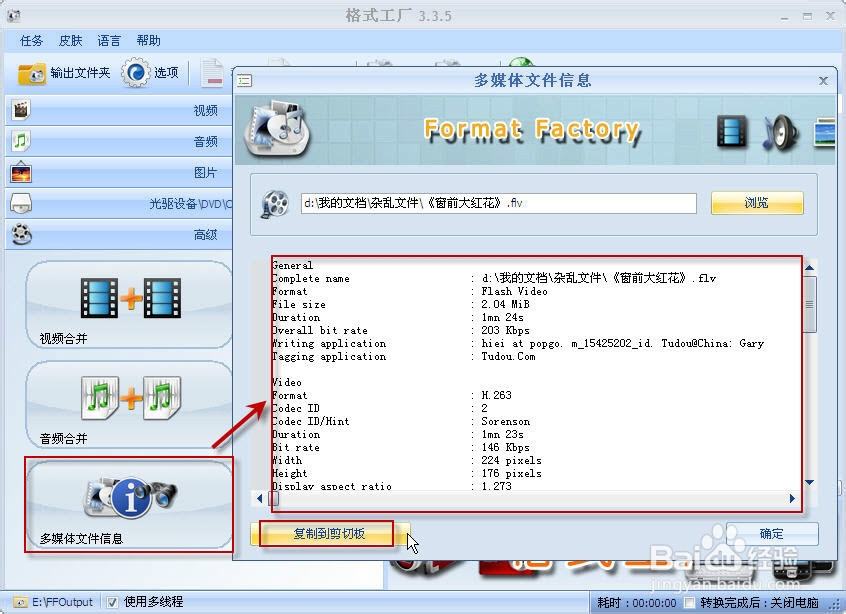
Task: Click the Format Factory app icon in title bar
Action: 13,15
